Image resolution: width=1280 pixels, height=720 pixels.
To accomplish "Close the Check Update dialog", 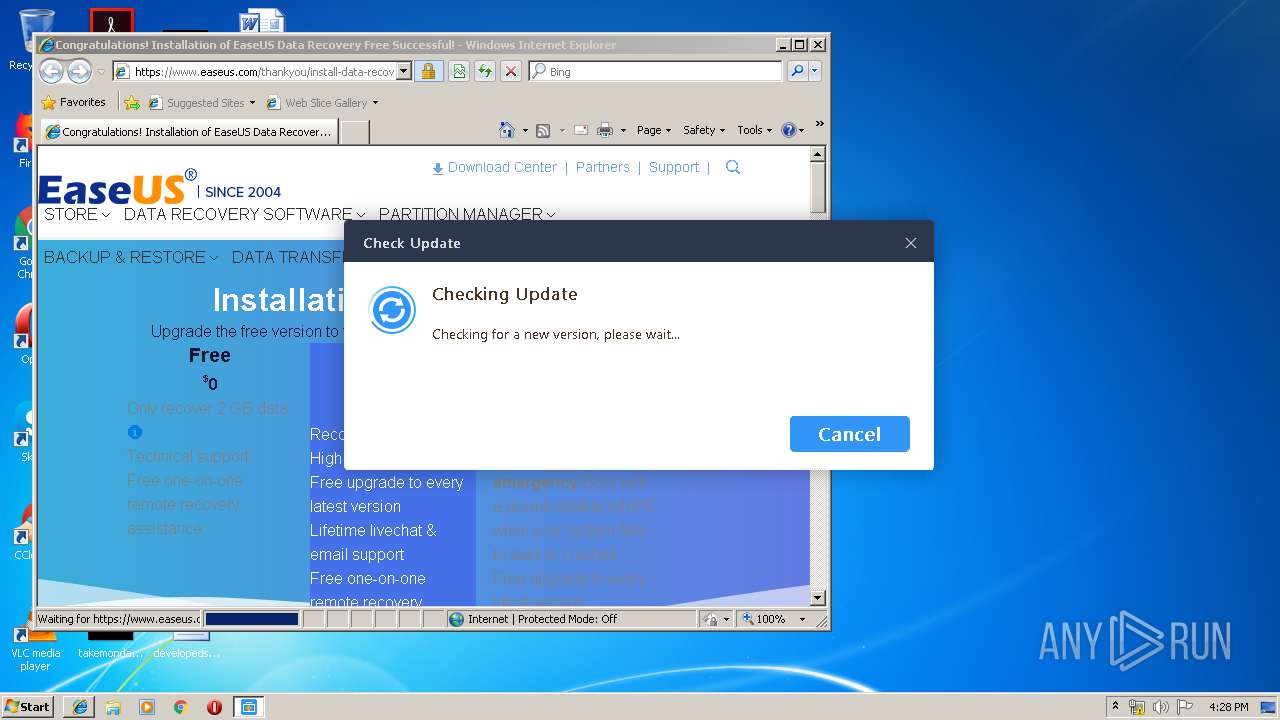I will 910,243.
